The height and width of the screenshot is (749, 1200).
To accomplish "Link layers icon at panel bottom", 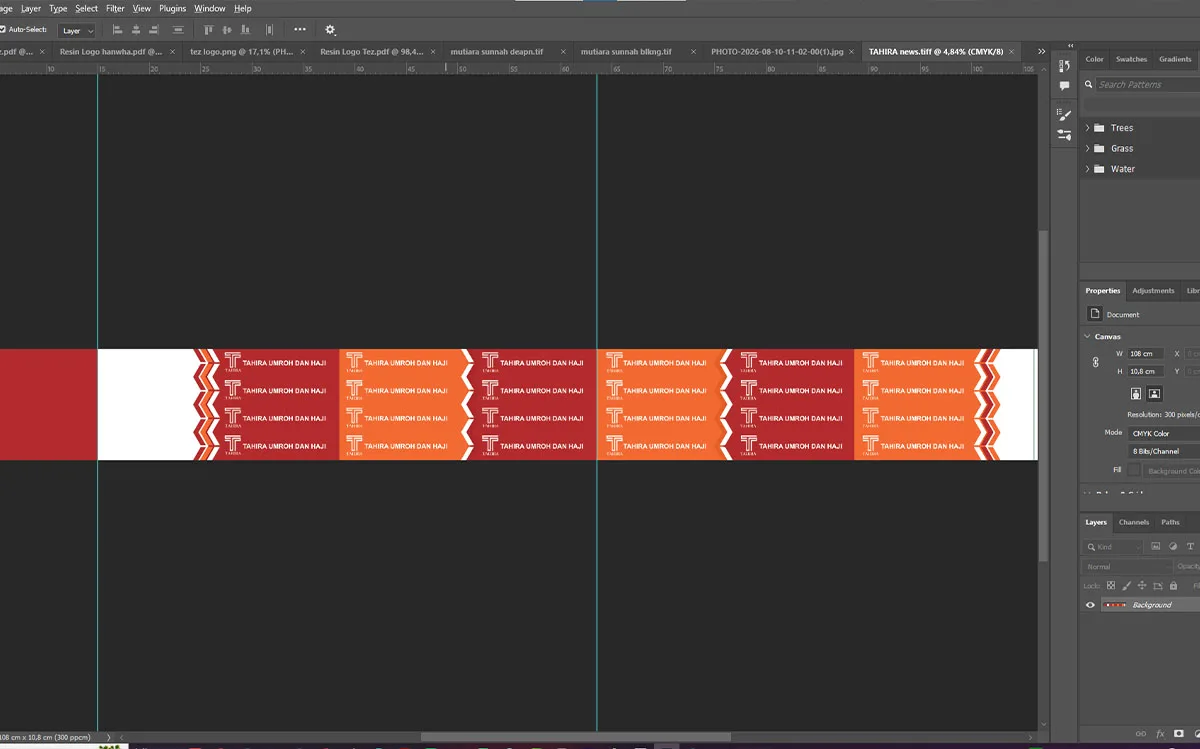I will click(1141, 734).
